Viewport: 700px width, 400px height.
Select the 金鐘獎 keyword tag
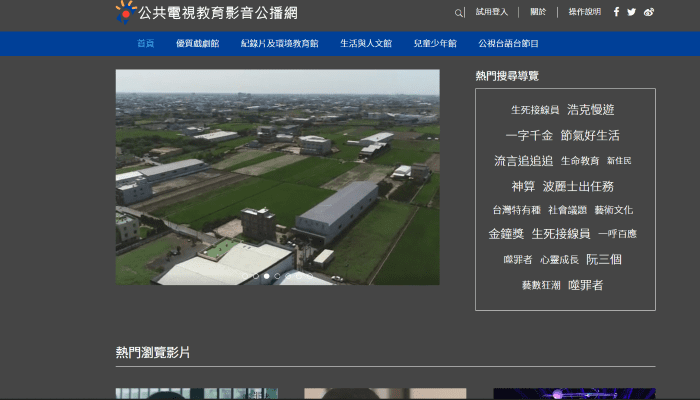506,234
